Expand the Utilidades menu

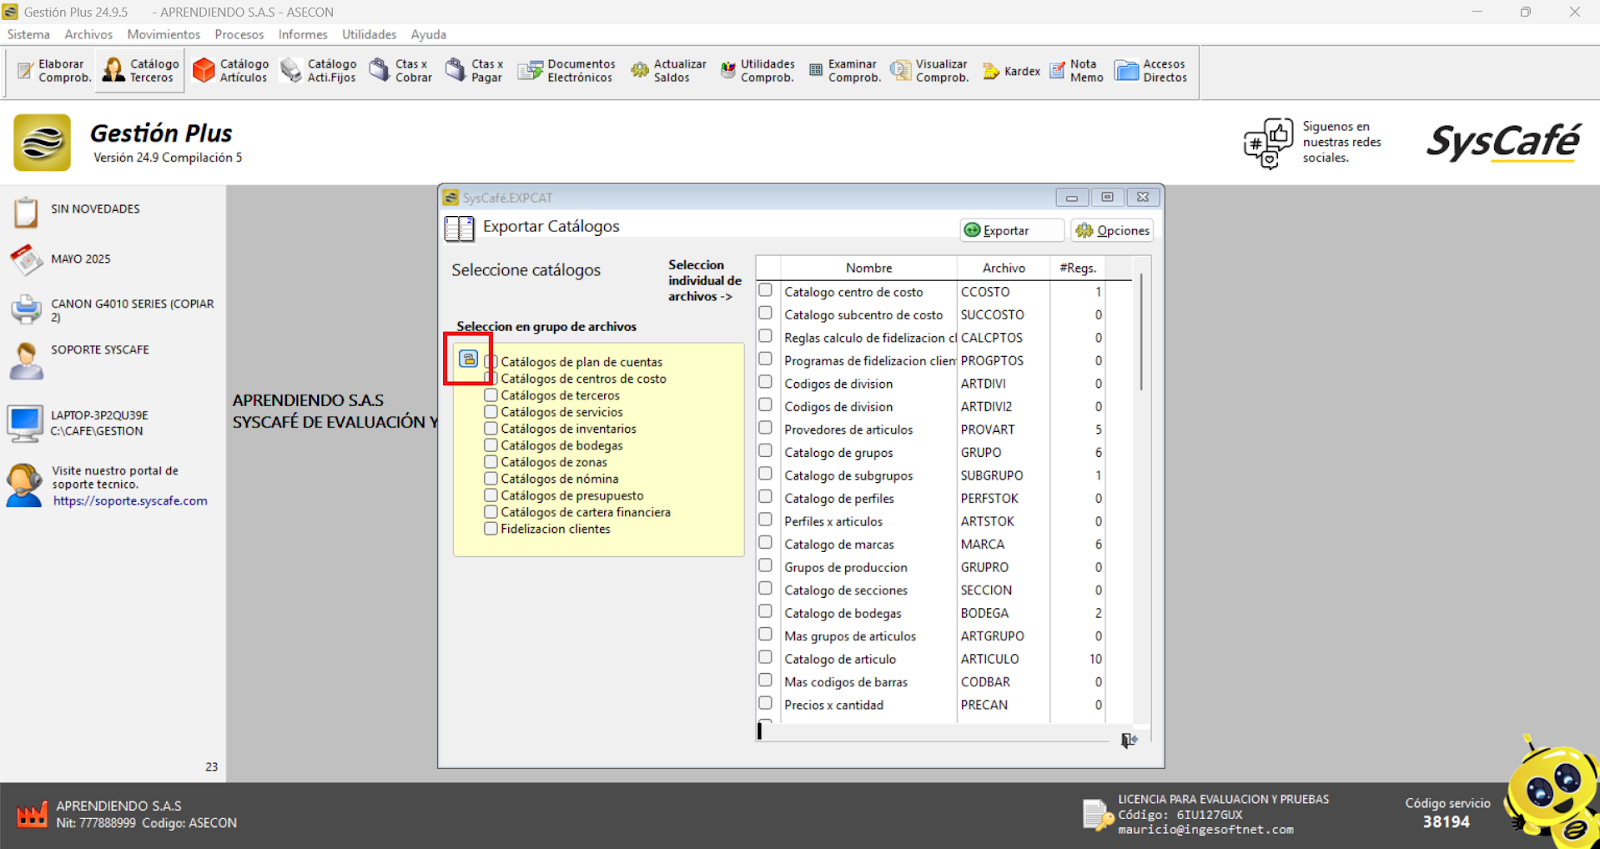(369, 34)
